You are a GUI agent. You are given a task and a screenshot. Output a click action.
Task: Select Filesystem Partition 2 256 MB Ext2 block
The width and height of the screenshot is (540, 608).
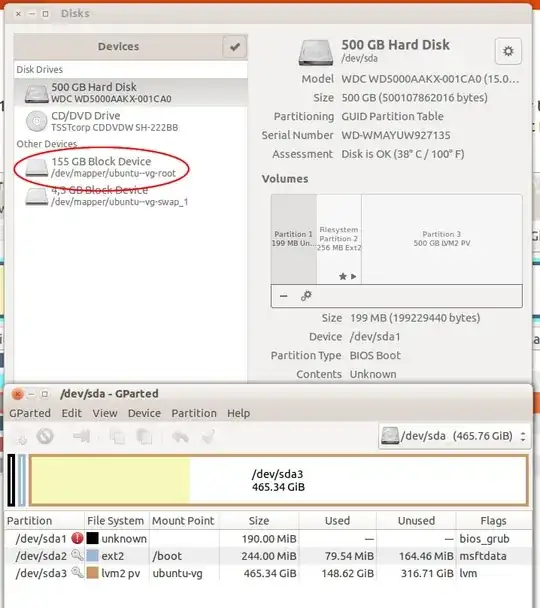(339, 239)
